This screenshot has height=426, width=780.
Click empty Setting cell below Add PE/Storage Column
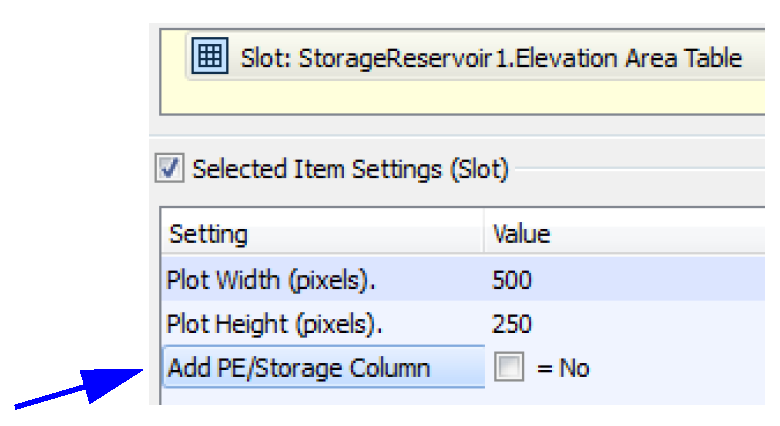click(x=320, y=397)
